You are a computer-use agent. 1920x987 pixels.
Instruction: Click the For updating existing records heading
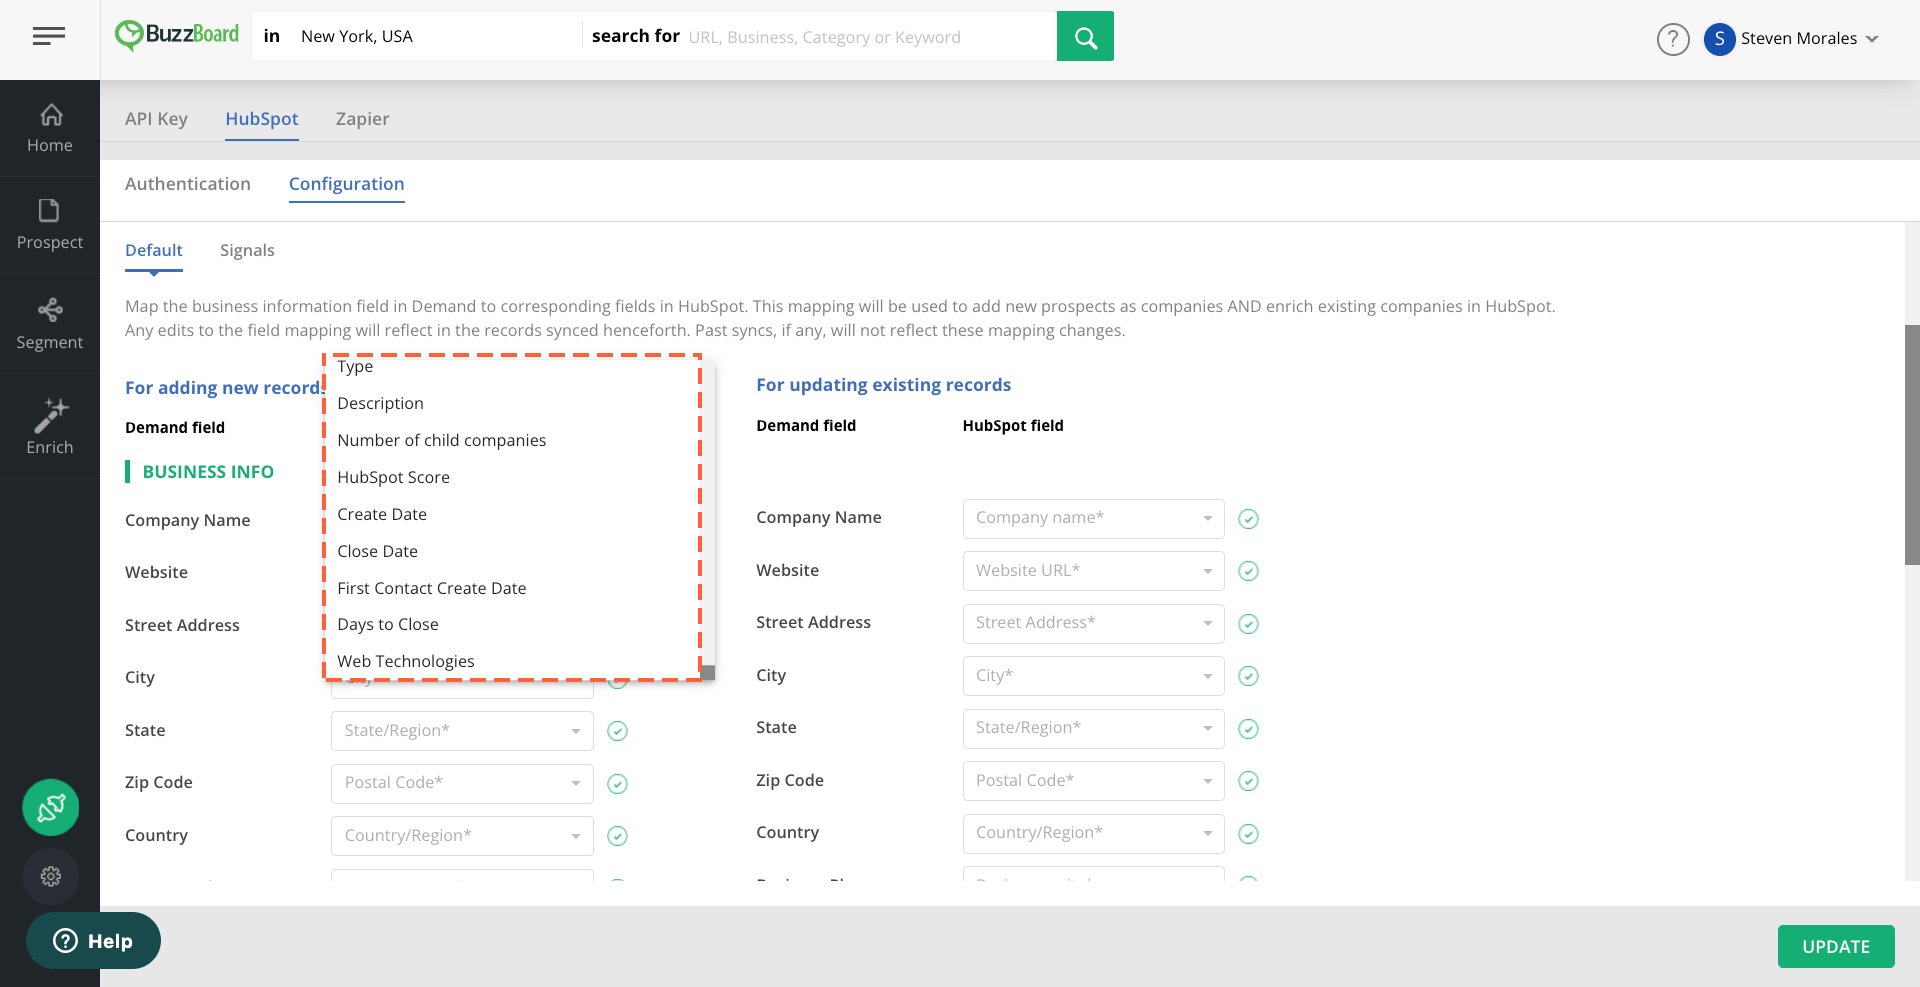884,385
